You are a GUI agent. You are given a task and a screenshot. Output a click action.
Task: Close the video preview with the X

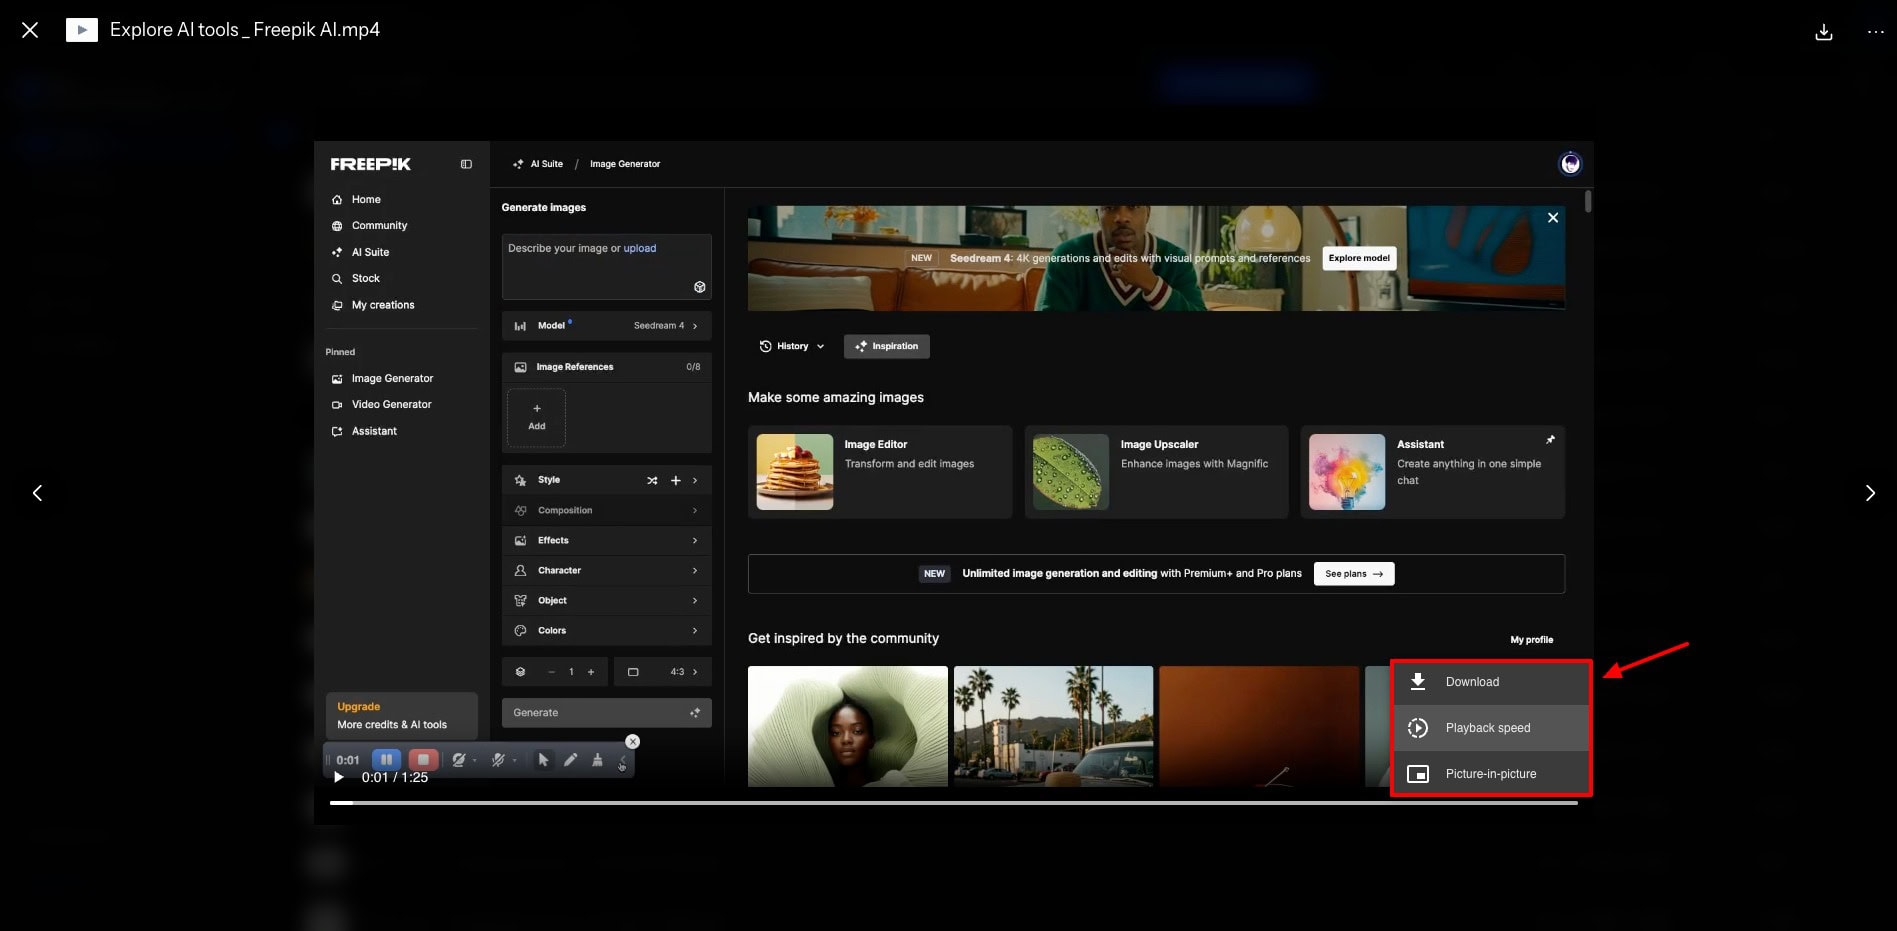pyautogui.click(x=30, y=30)
